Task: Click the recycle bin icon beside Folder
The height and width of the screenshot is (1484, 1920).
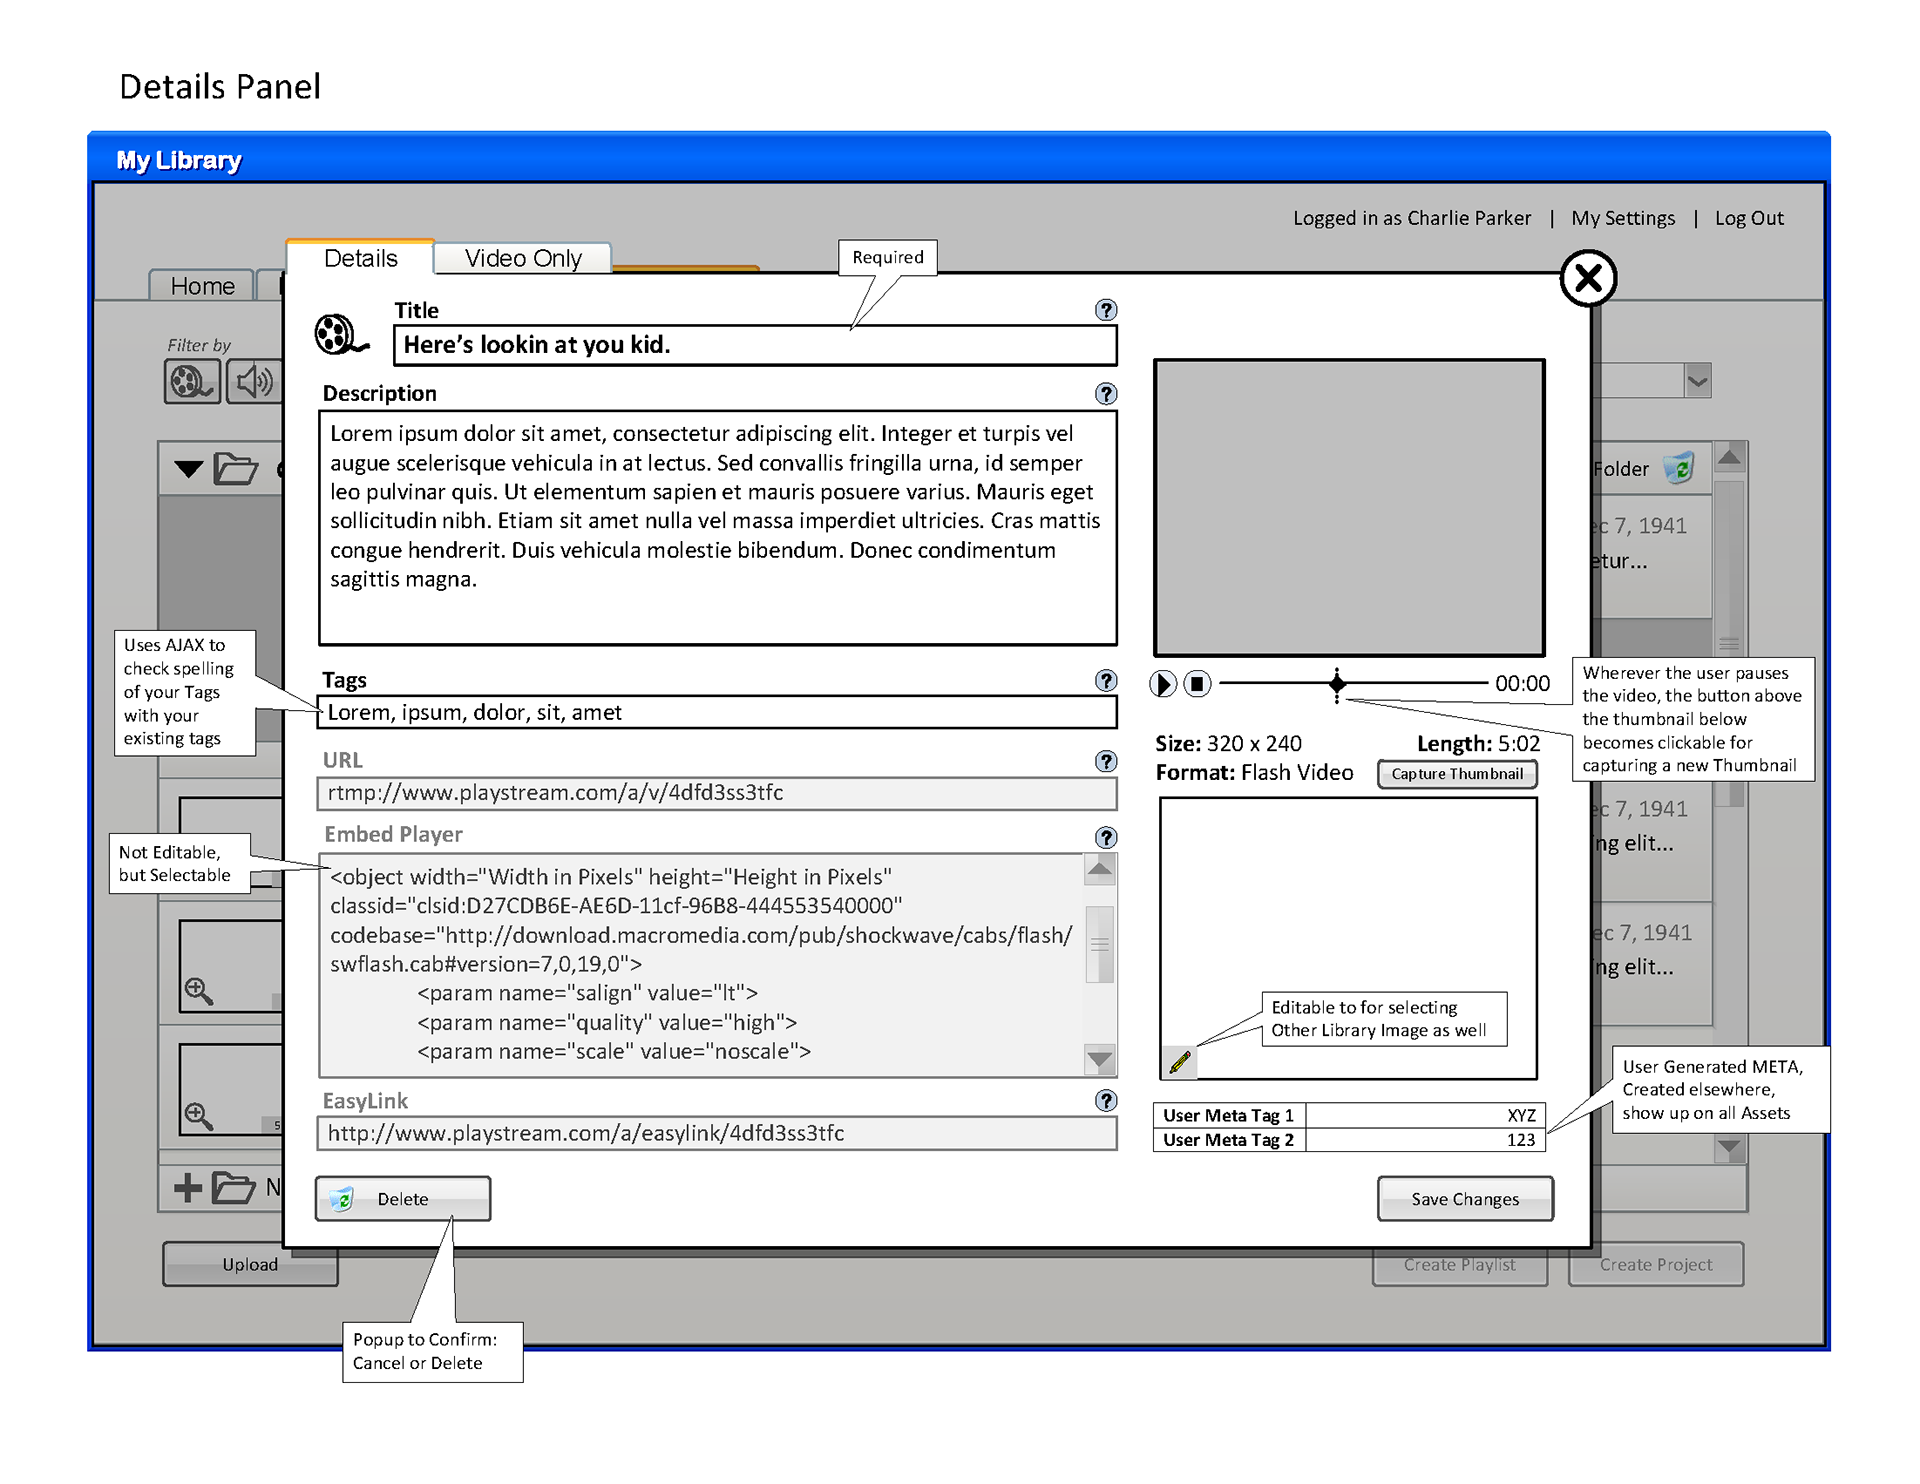Action: (x=1680, y=468)
